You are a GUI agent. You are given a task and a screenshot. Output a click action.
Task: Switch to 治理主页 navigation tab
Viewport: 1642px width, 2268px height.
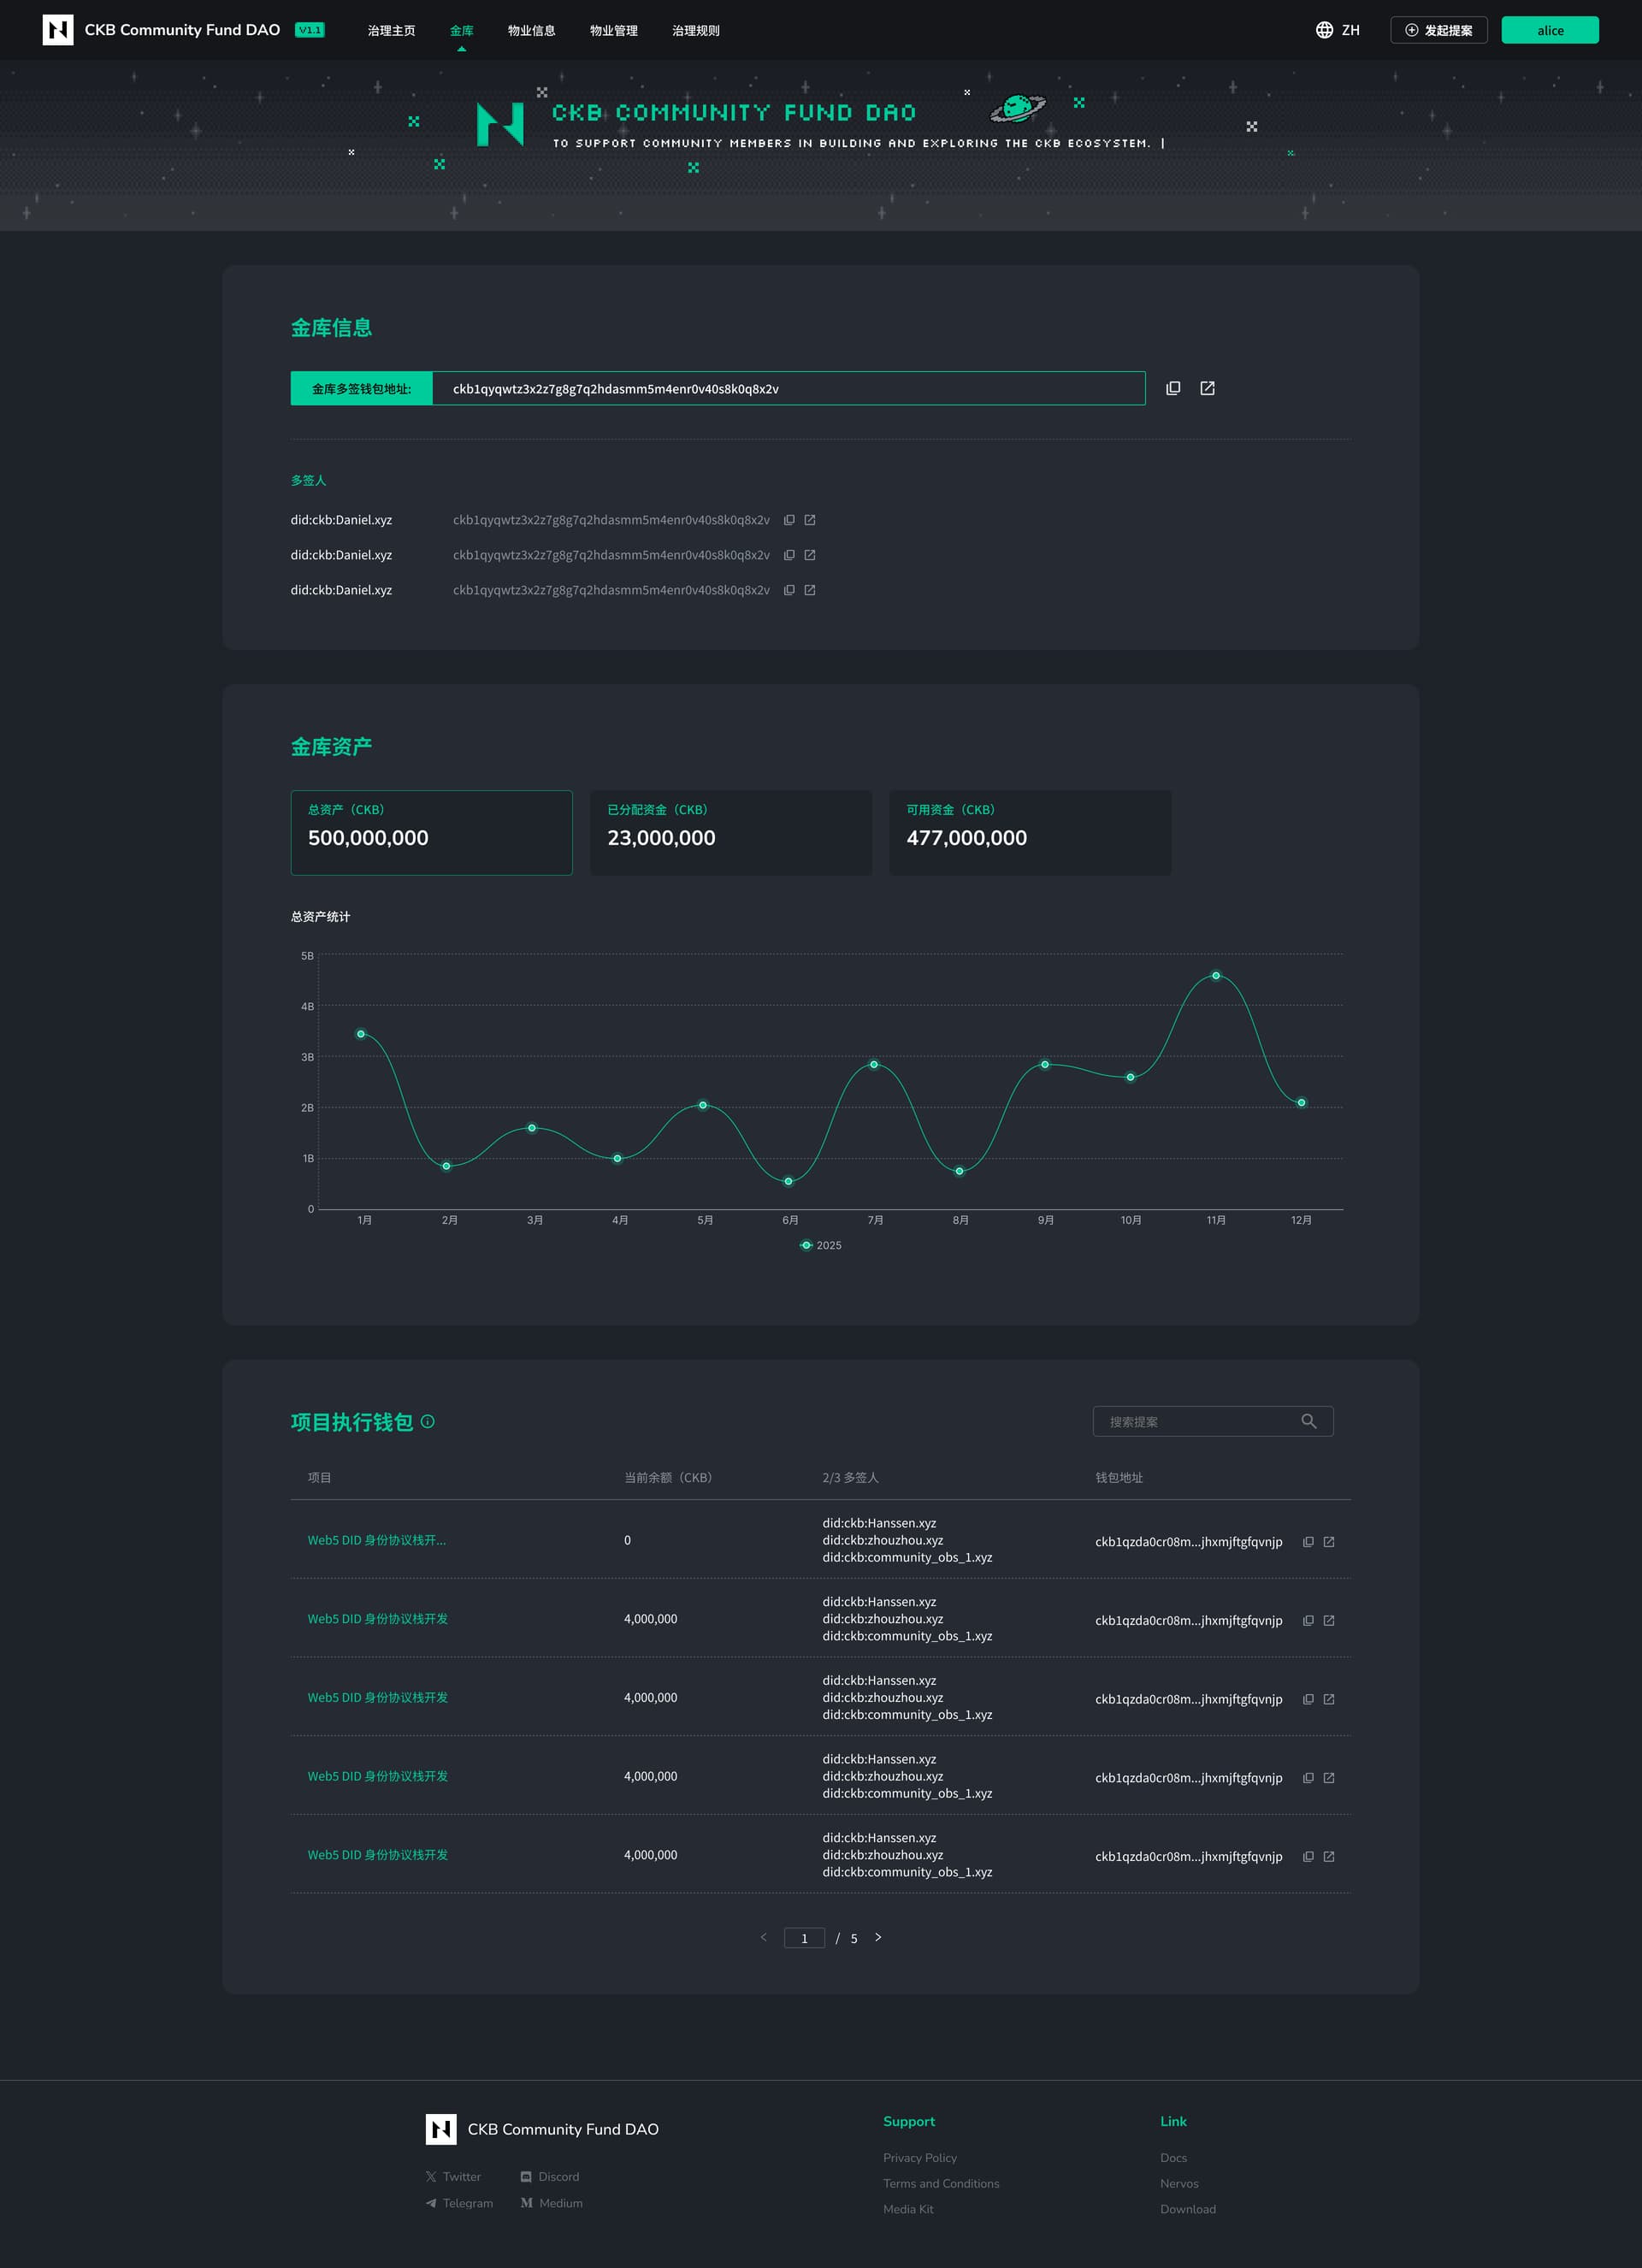[391, 31]
